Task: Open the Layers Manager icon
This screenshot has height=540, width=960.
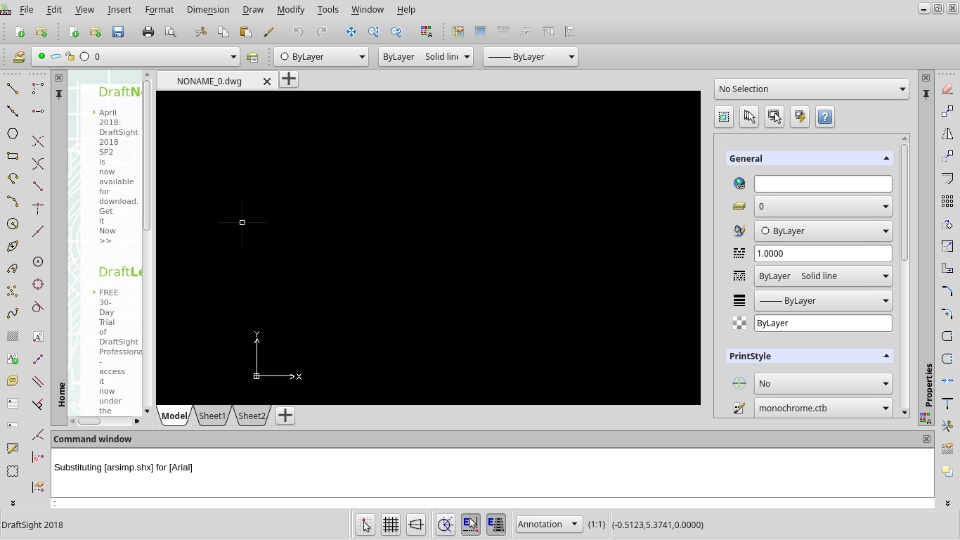Action: (19, 57)
